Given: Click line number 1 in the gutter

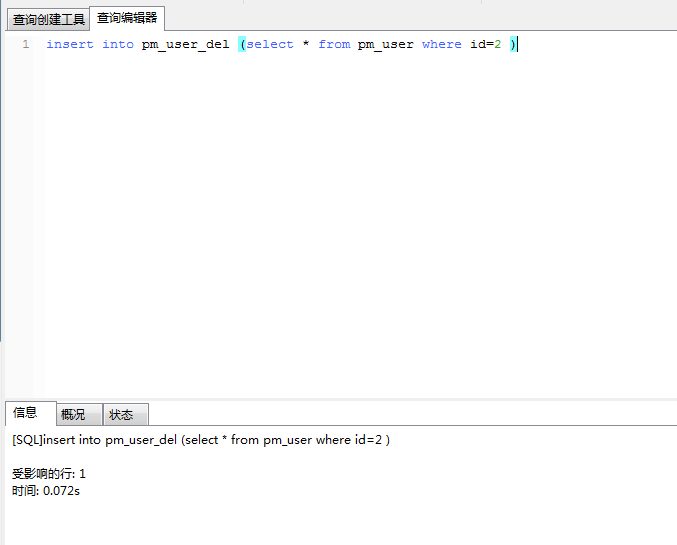Looking at the screenshot, I should [25, 44].
